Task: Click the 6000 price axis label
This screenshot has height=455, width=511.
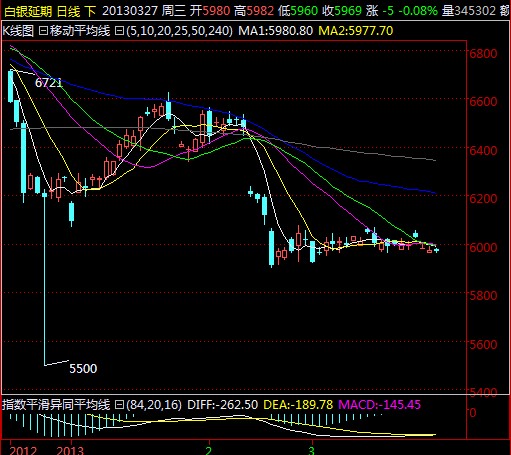Action: pos(483,247)
